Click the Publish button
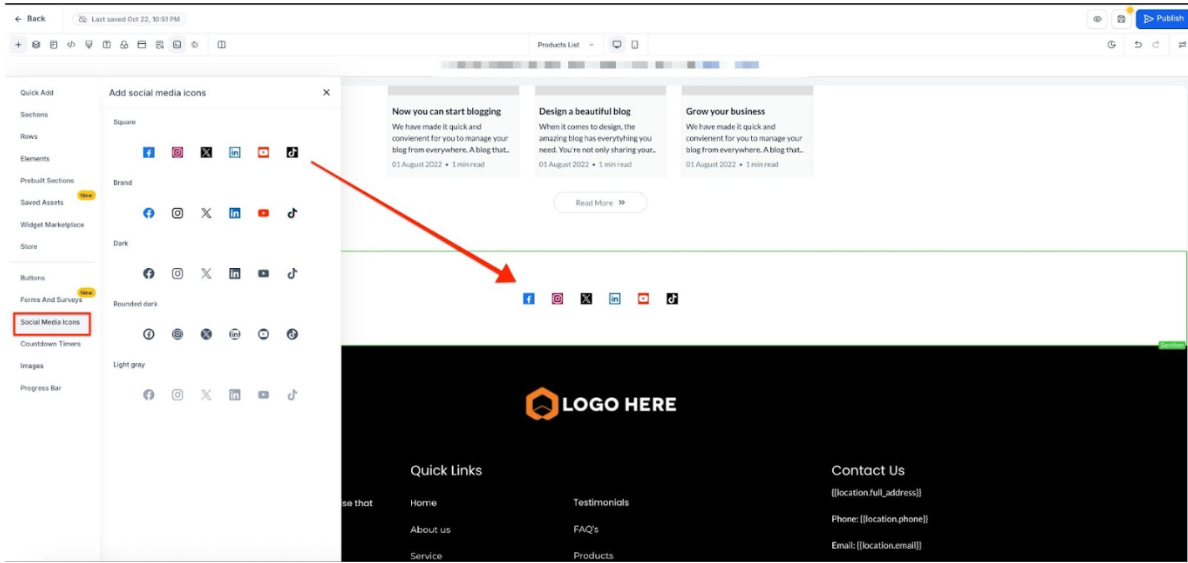1188x563 pixels. 1163,19
